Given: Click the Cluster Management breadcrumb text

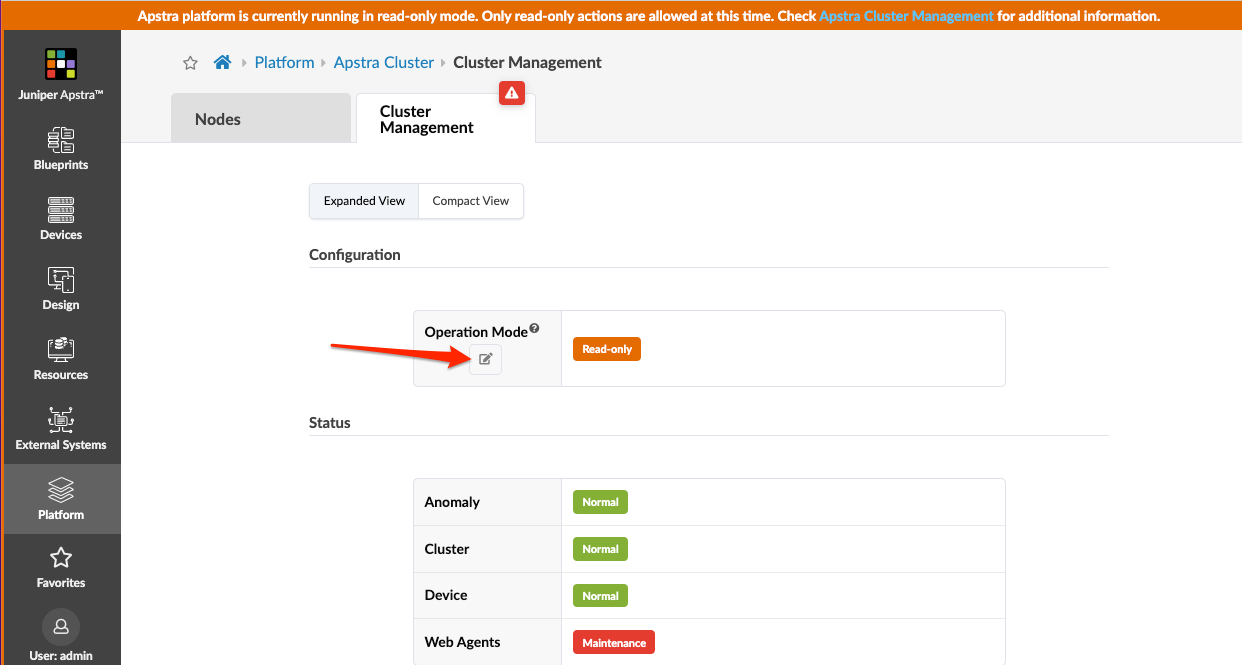Looking at the screenshot, I should point(527,62).
